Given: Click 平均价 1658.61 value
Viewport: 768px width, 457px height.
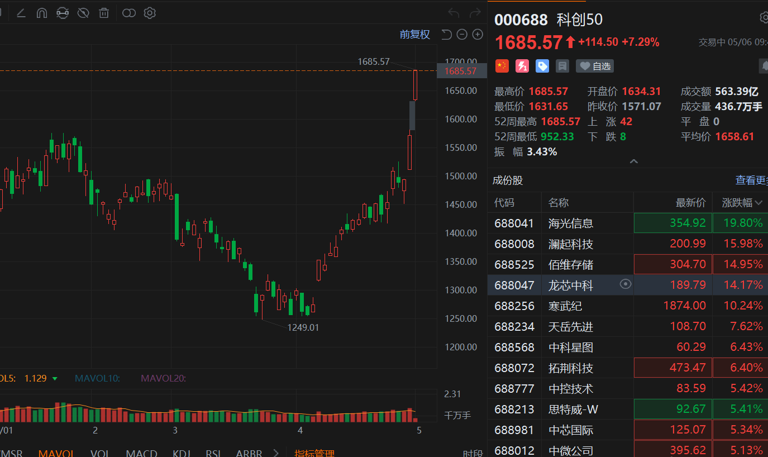Looking at the screenshot, I should [734, 136].
